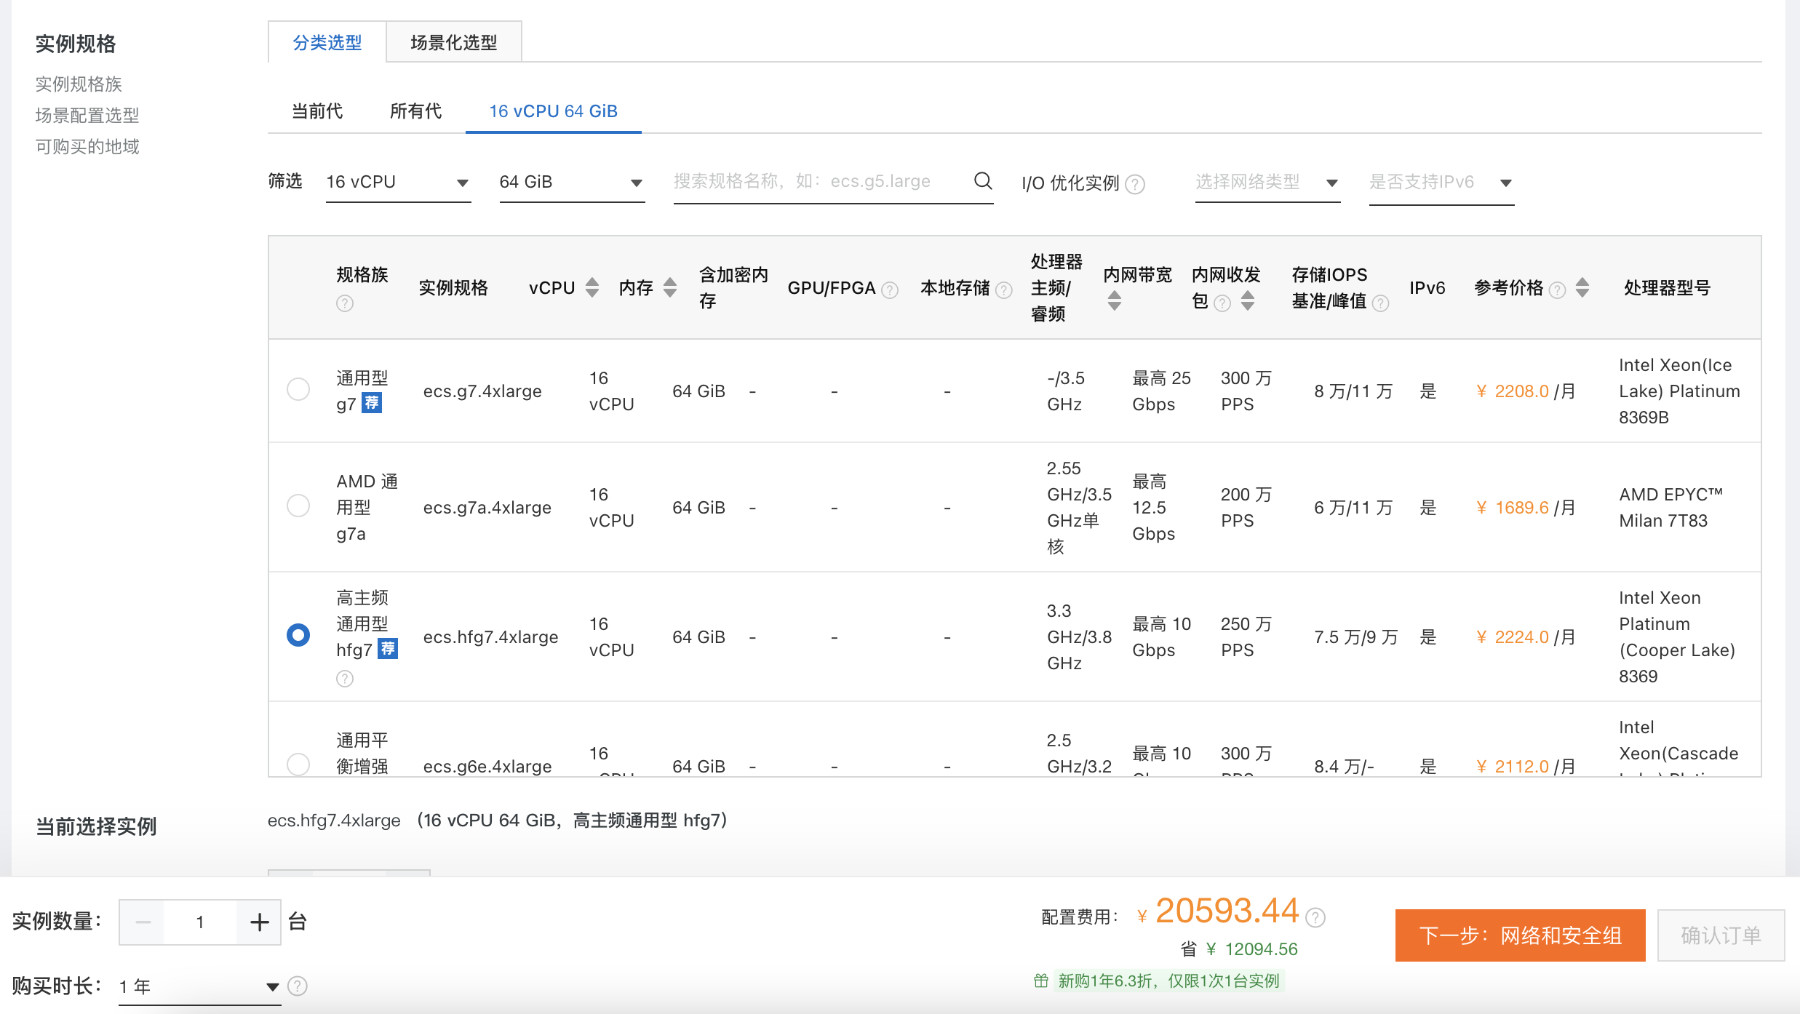Select the ecs.g6e.4xlarge radio button
Viewport: 1800px width, 1014px height.
click(298, 764)
